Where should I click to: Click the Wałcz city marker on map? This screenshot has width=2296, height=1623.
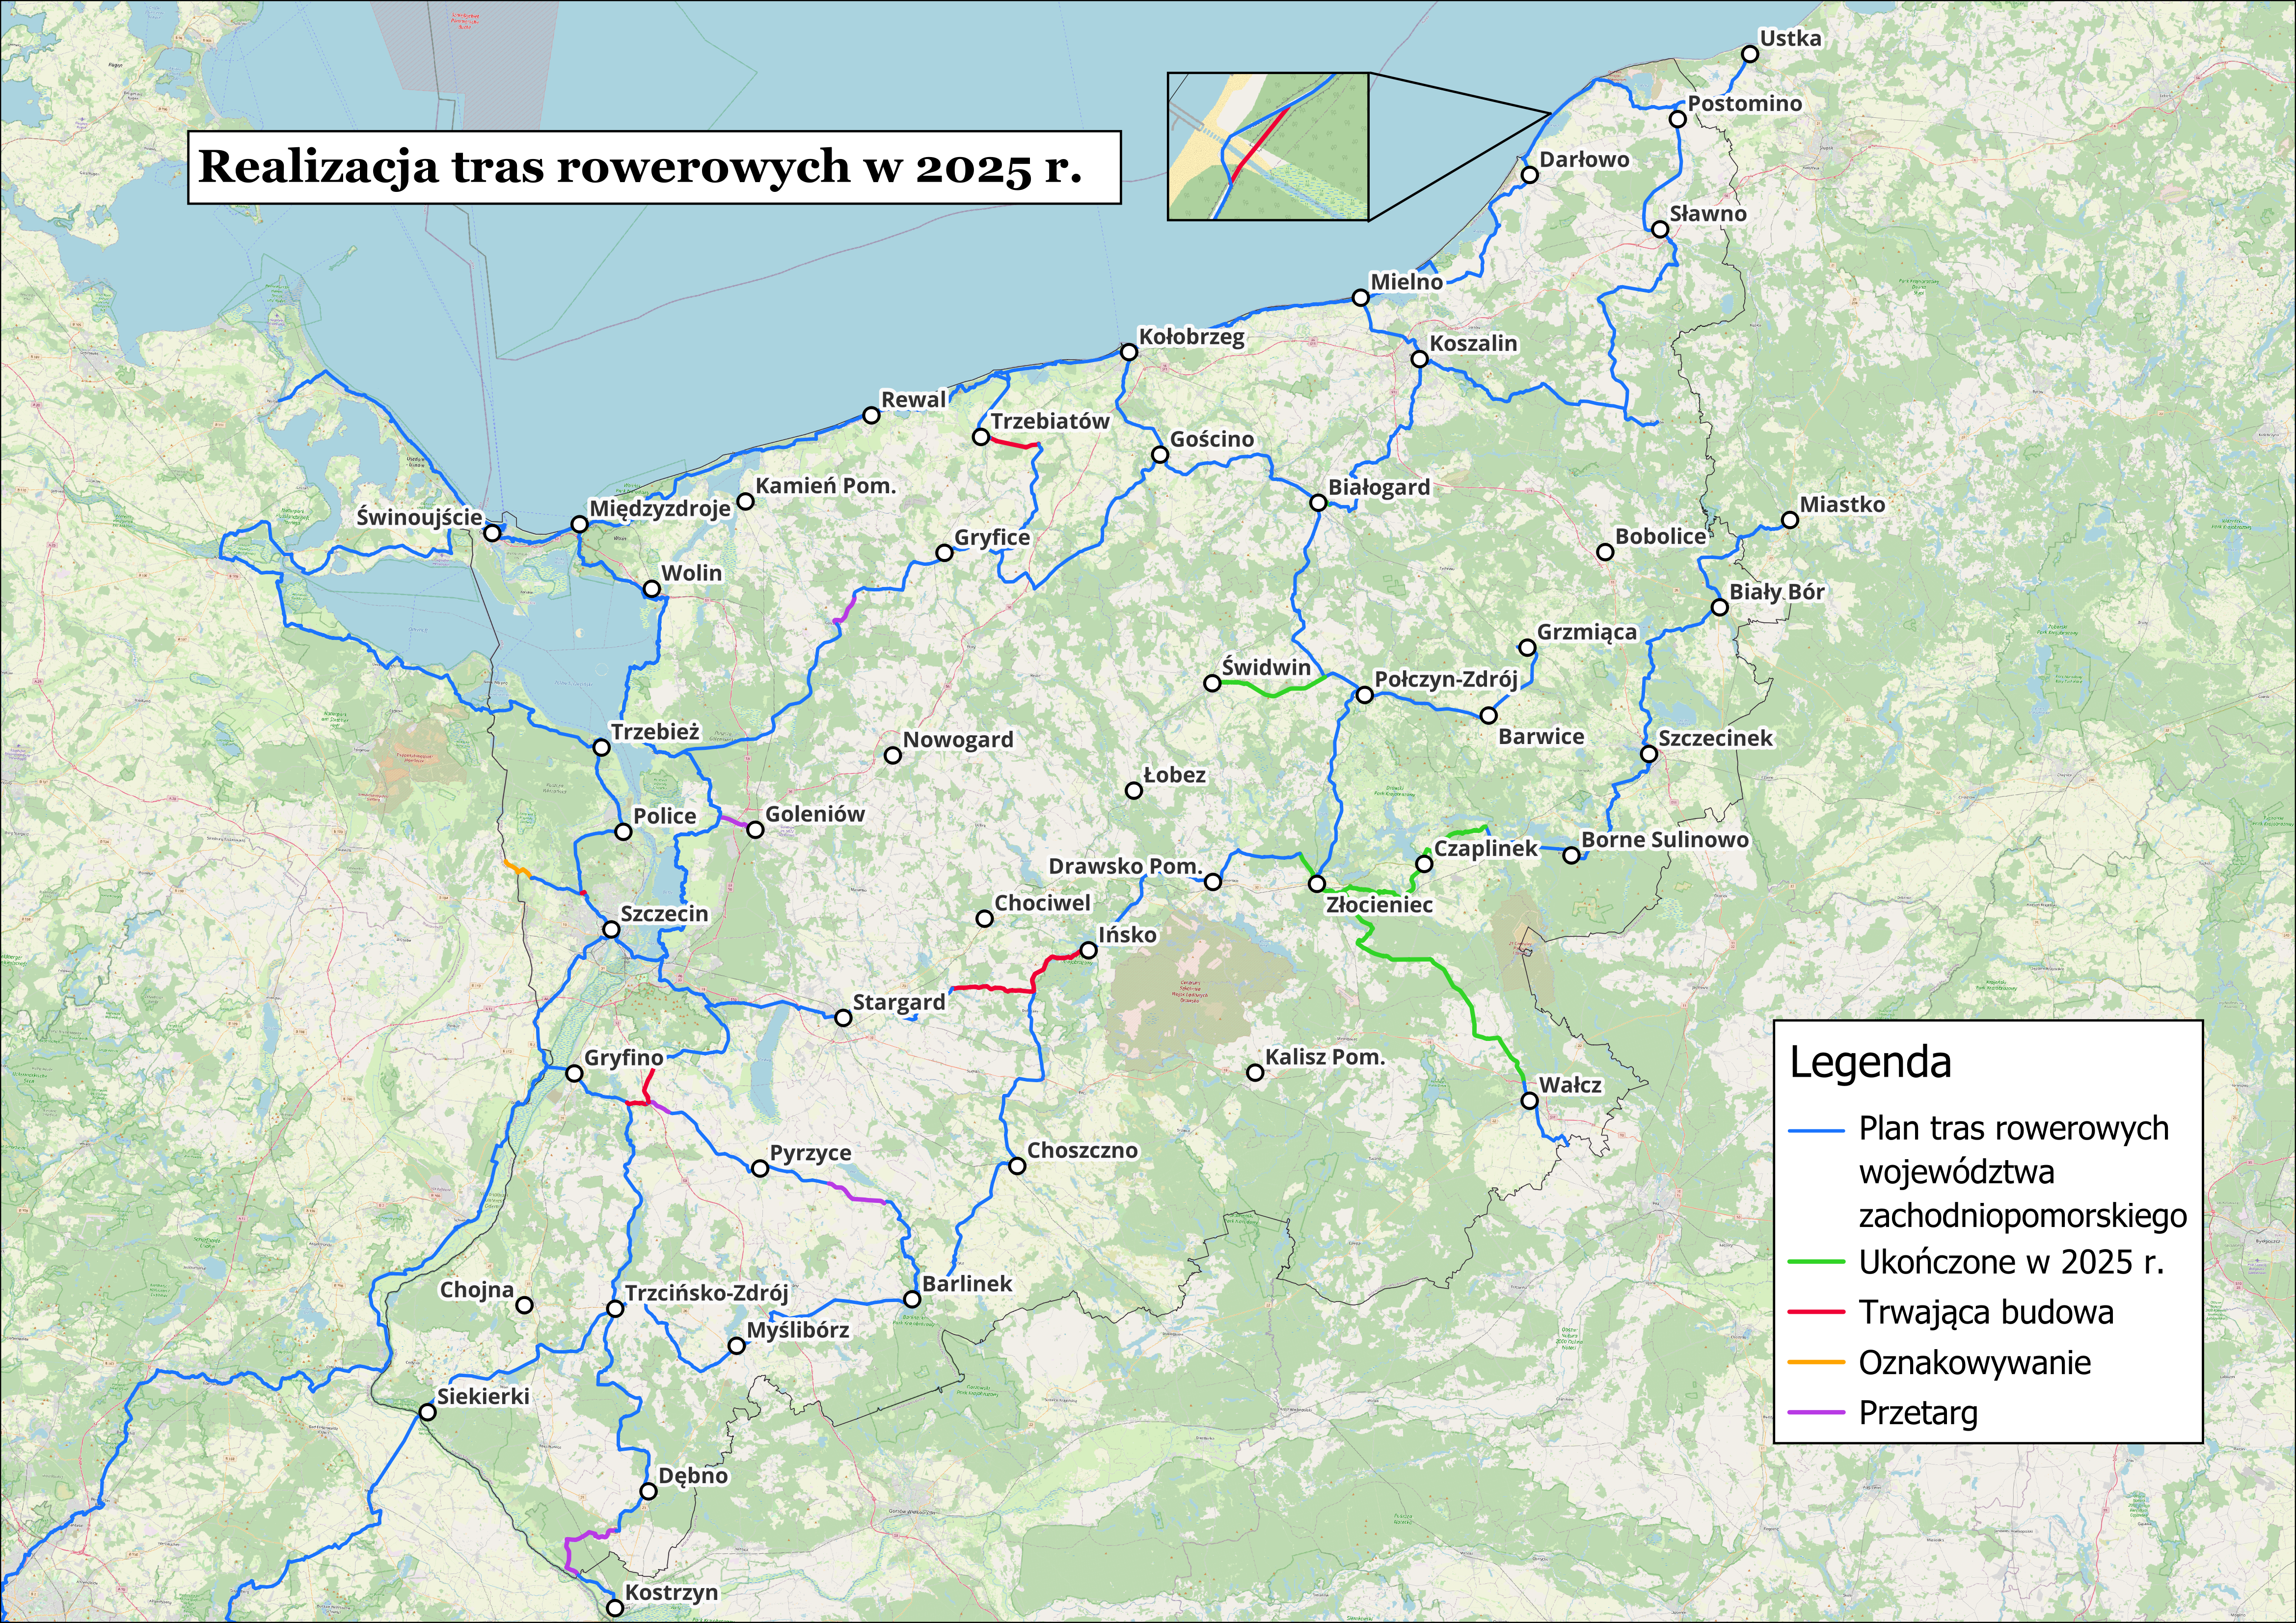click(x=1529, y=1101)
